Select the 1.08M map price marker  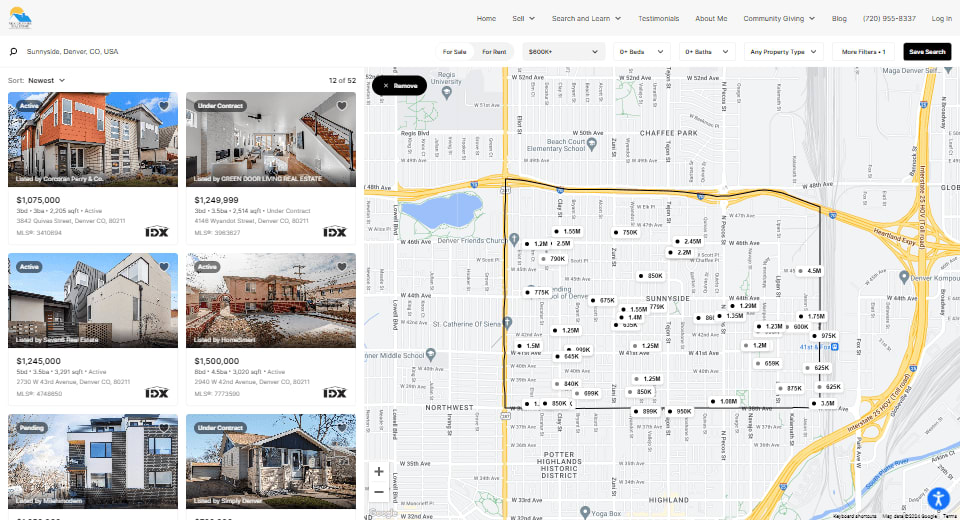[724, 402]
